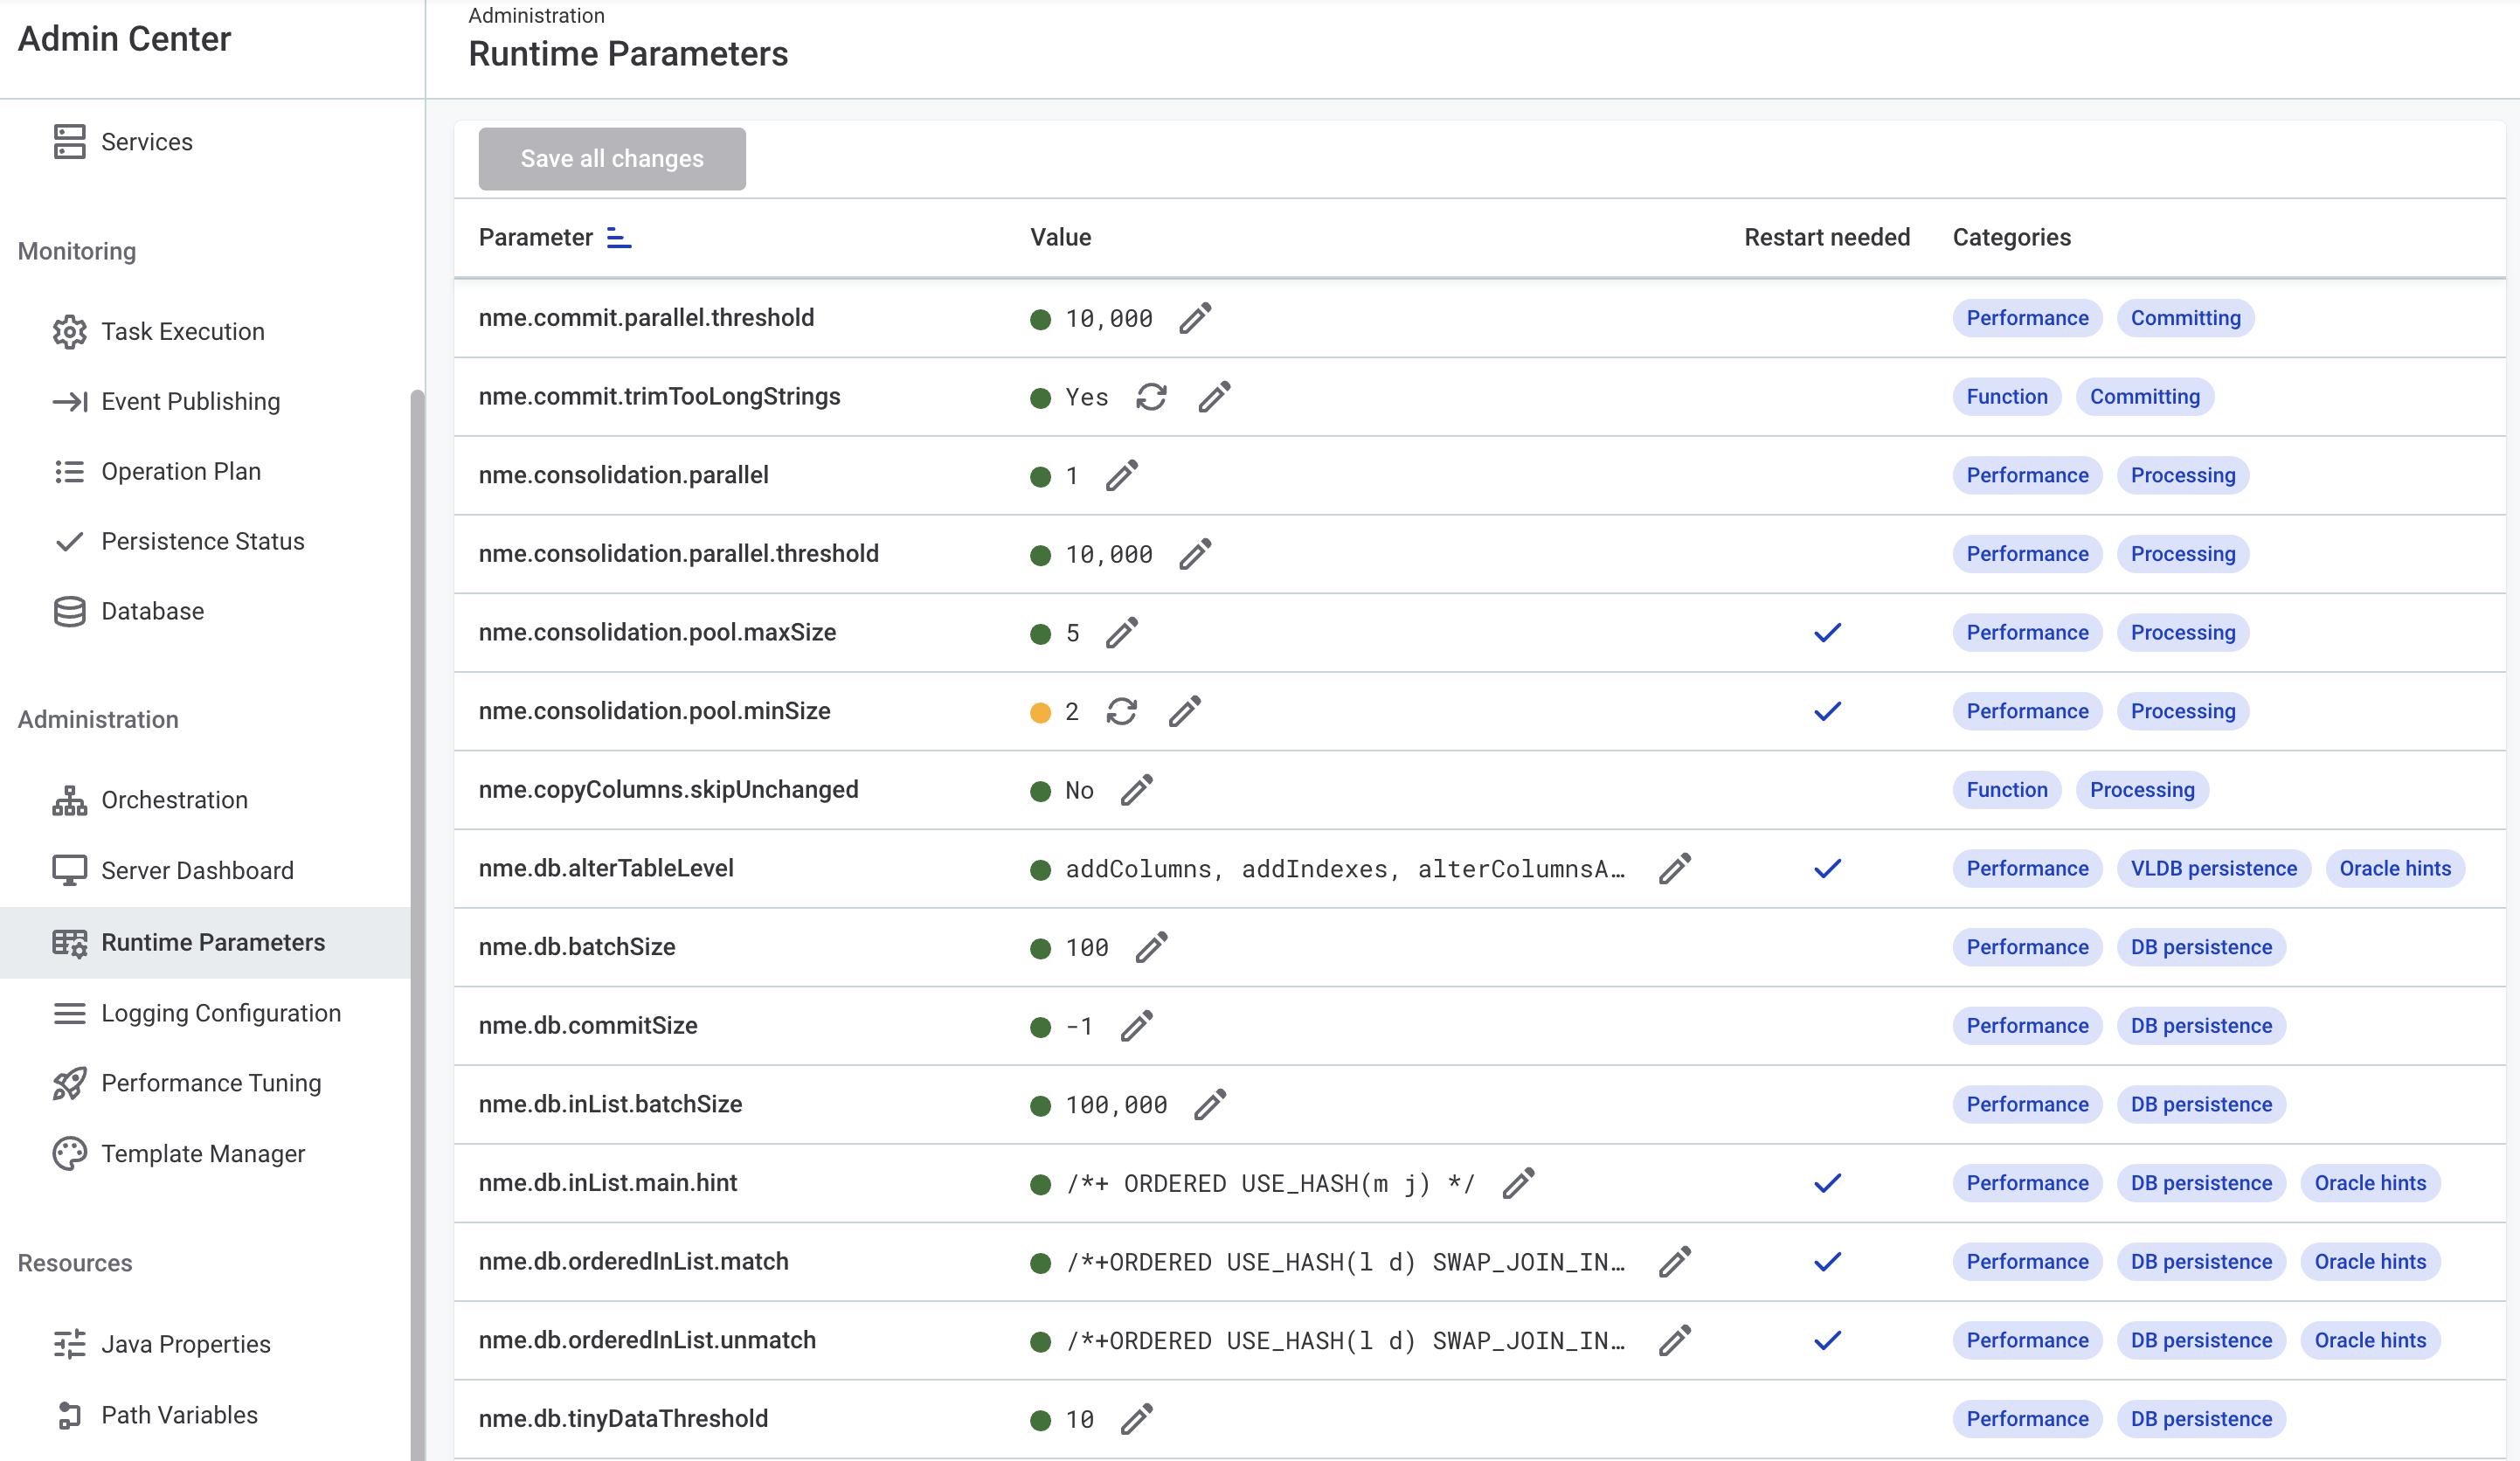The height and width of the screenshot is (1461, 2520).
Task: Edit nme.db.batchSize using the pencil icon
Action: pyautogui.click(x=1153, y=947)
